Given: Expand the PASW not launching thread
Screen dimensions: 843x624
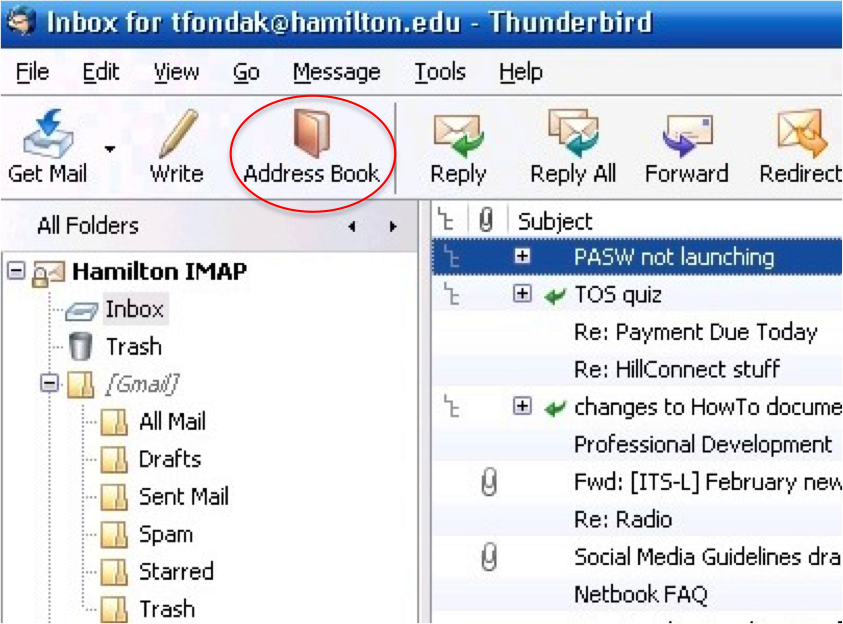Looking at the screenshot, I should (x=522, y=256).
